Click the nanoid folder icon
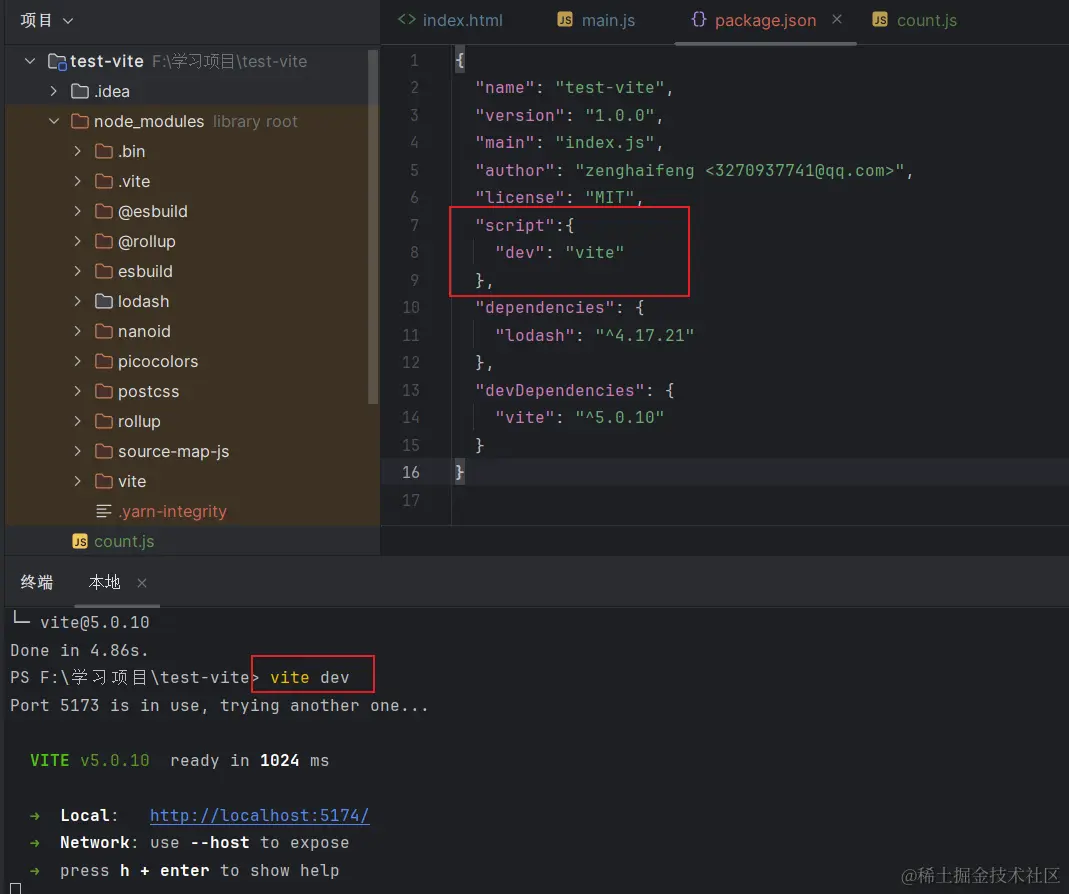1069x894 pixels. pos(104,331)
